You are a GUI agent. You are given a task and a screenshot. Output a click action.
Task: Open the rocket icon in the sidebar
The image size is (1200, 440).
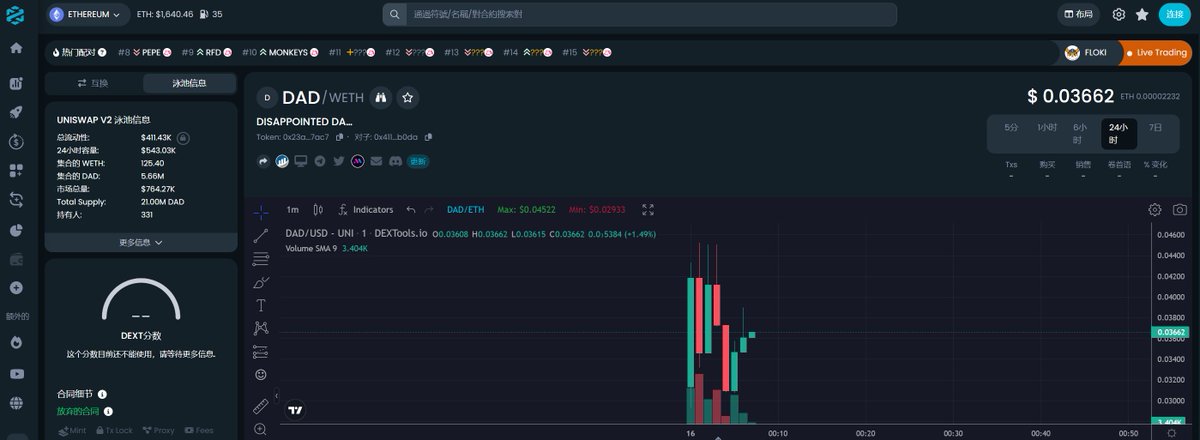(x=16, y=113)
